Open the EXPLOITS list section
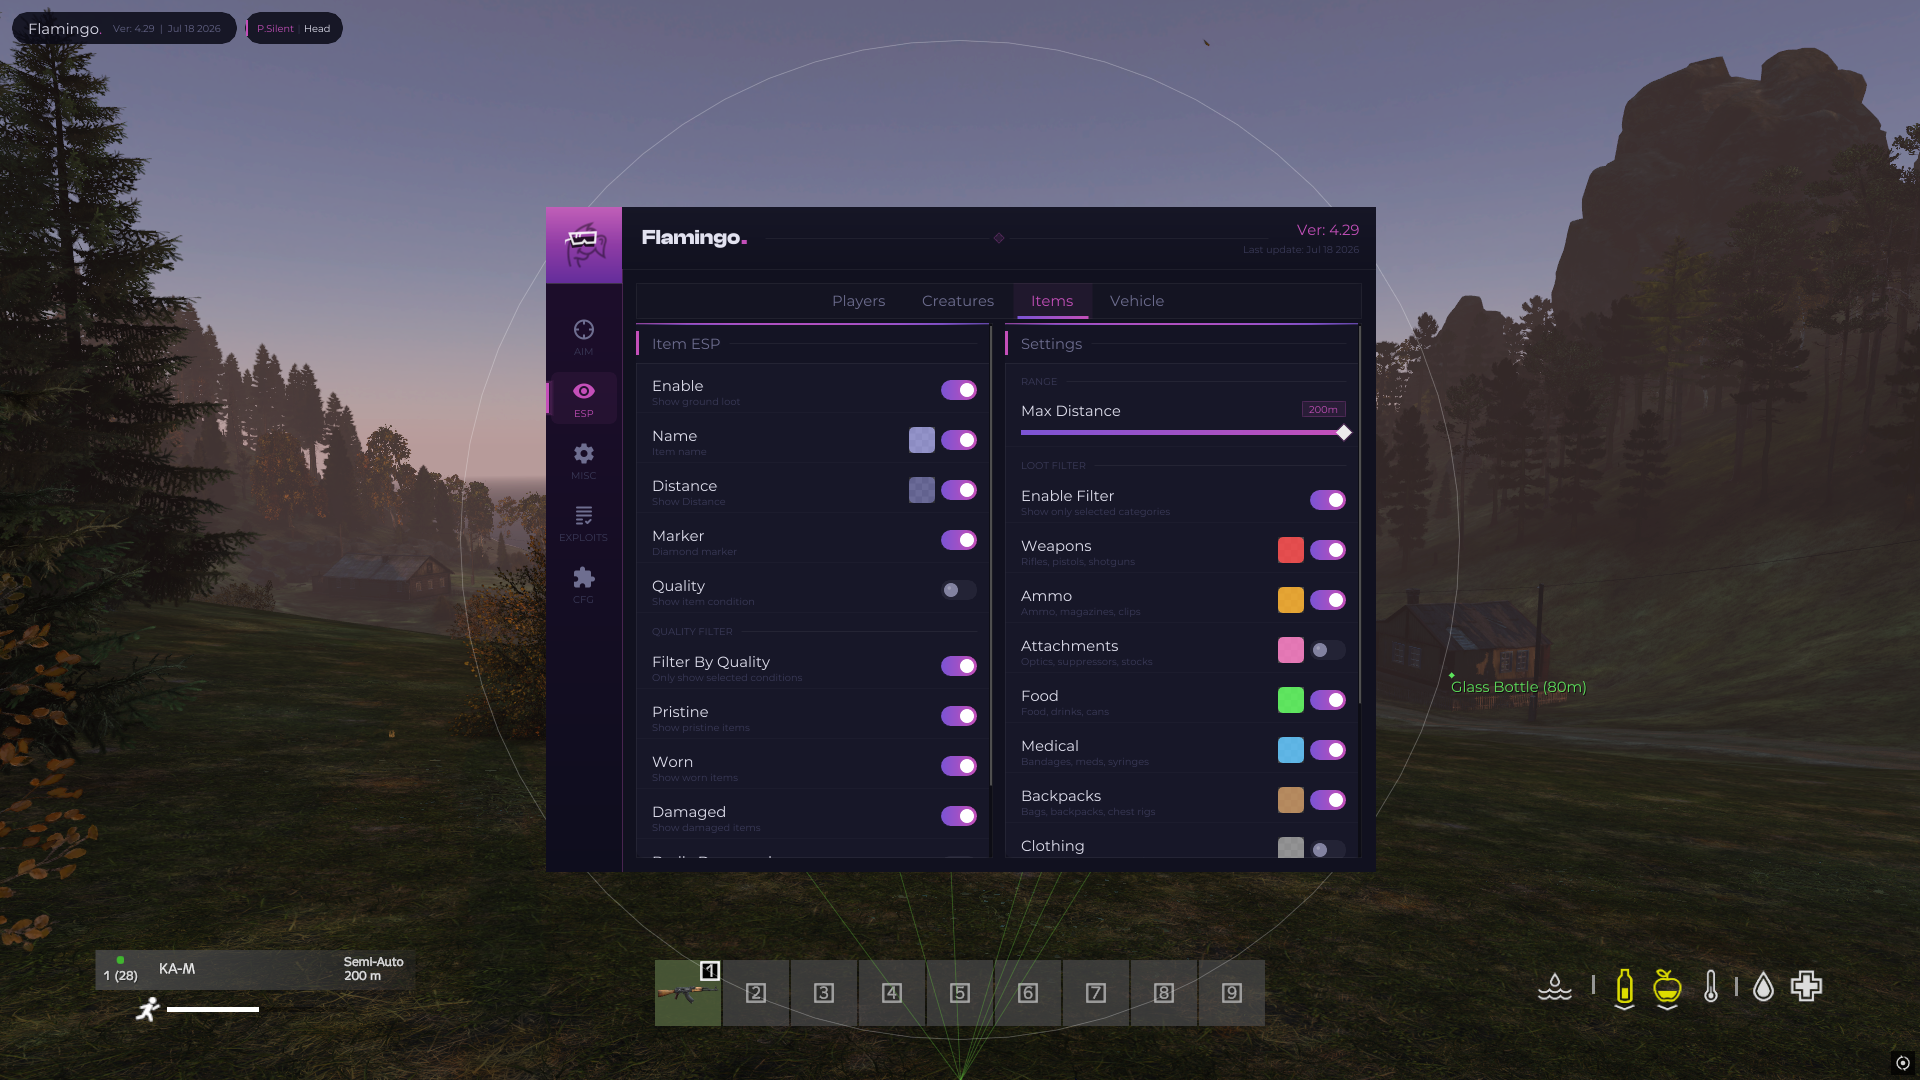 click(x=583, y=523)
